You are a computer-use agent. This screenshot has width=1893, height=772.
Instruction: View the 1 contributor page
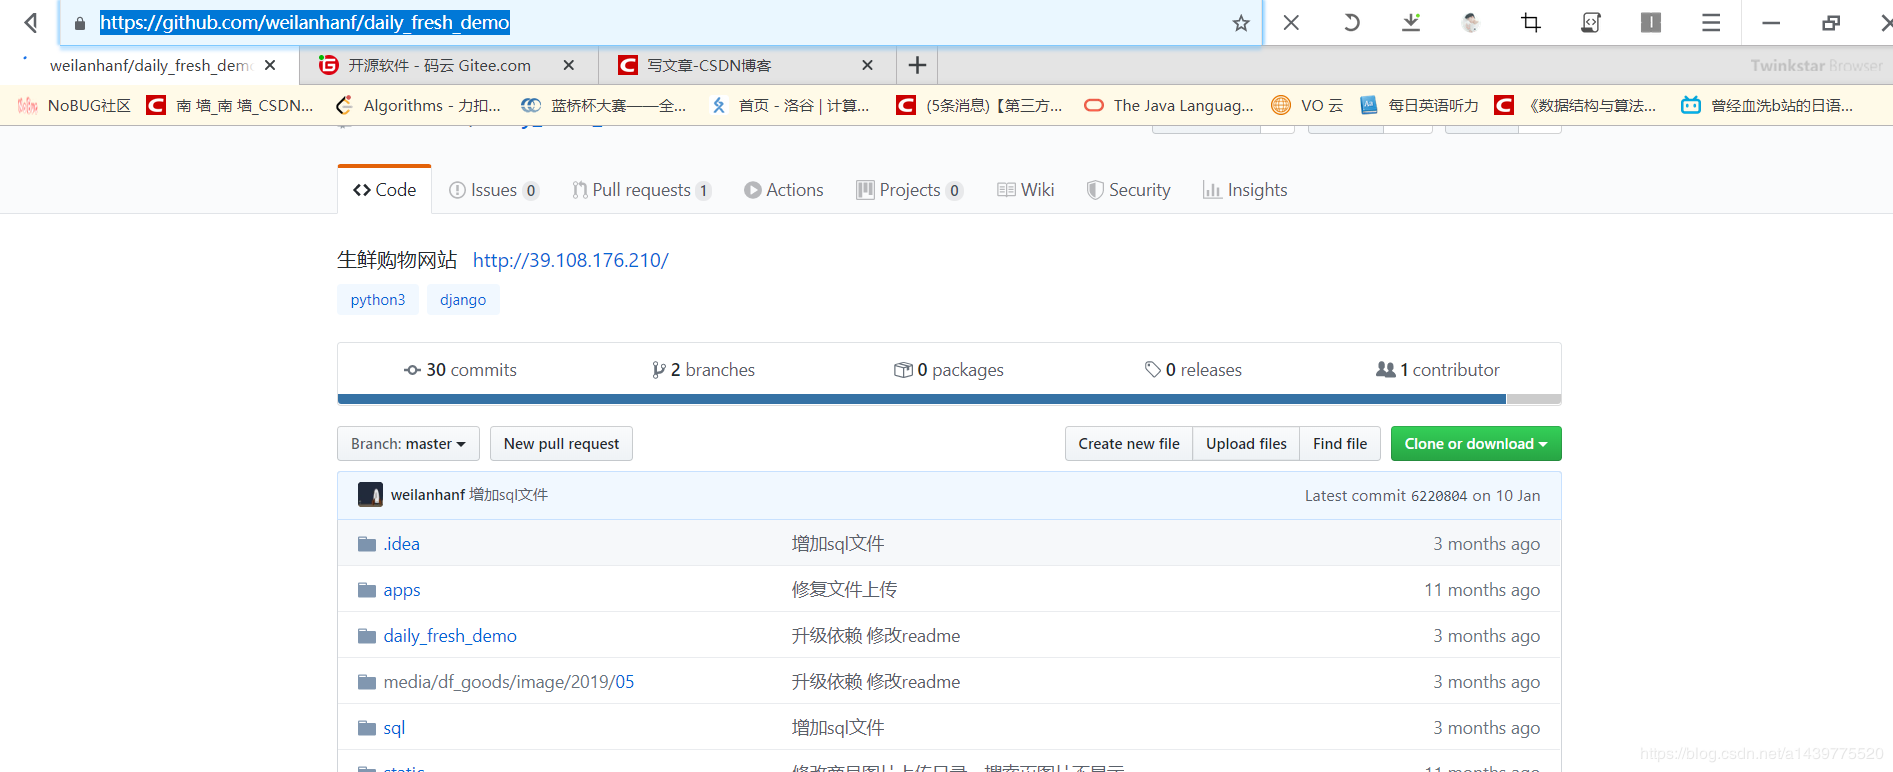click(x=1438, y=370)
